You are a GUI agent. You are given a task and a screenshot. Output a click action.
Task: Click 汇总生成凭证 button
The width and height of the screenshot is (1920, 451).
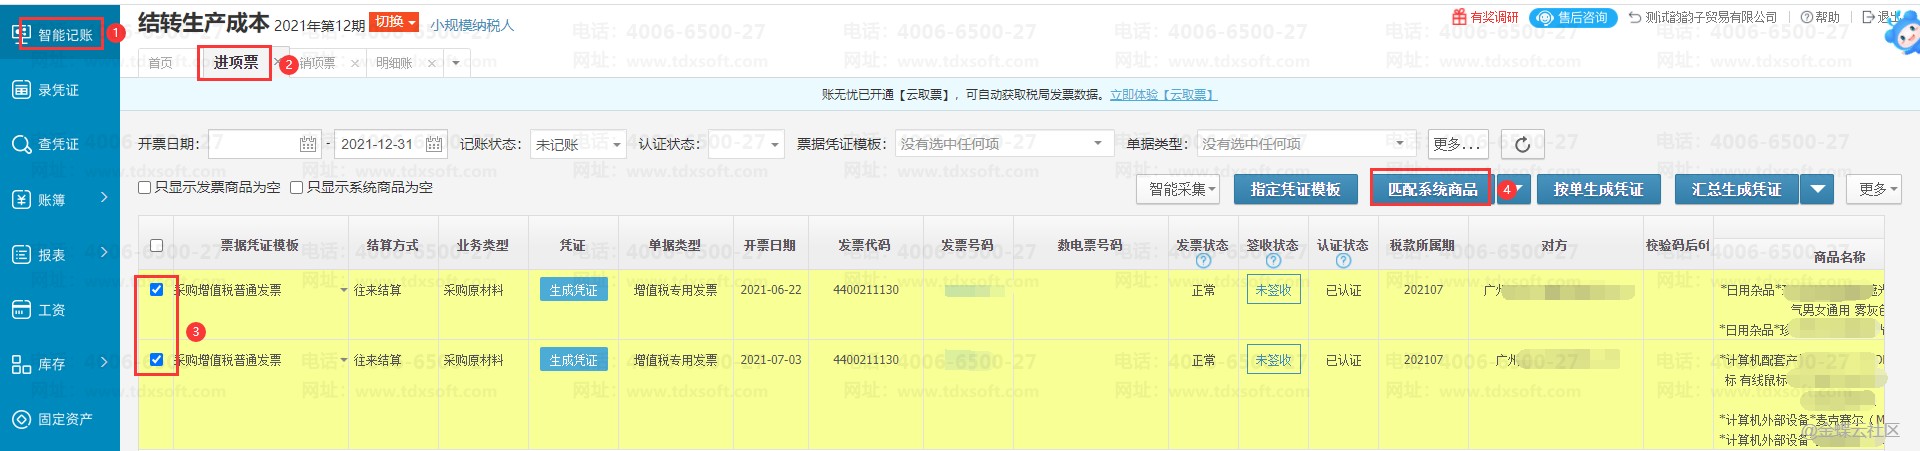[x=1736, y=189]
